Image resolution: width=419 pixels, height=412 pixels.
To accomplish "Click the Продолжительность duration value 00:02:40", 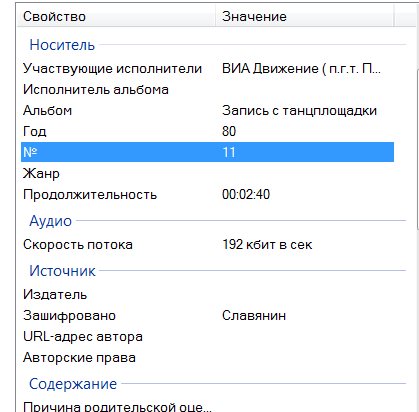I will click(x=246, y=194).
